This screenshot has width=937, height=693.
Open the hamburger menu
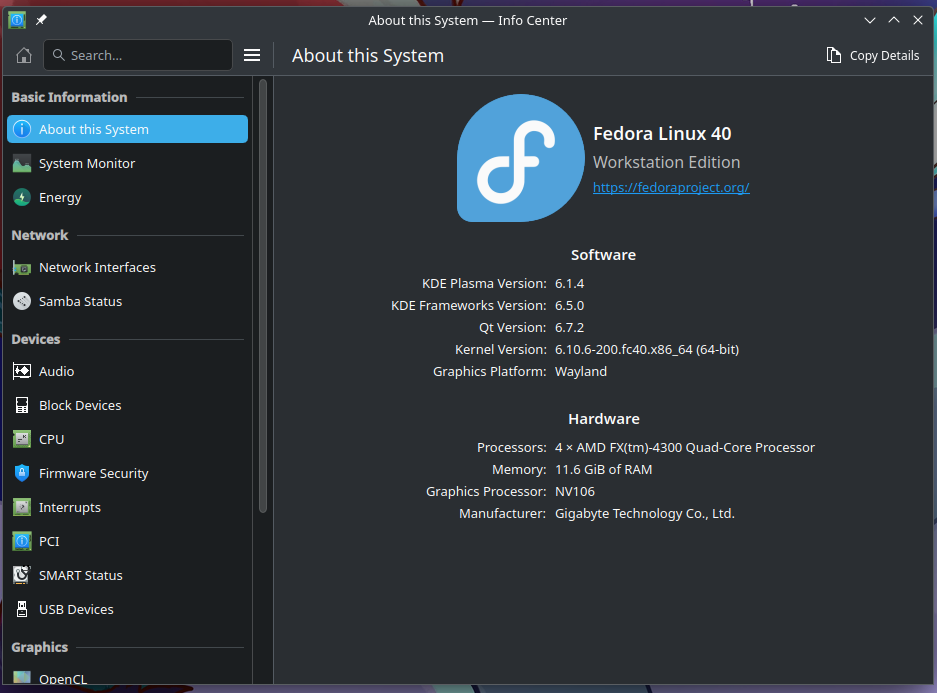(252, 56)
